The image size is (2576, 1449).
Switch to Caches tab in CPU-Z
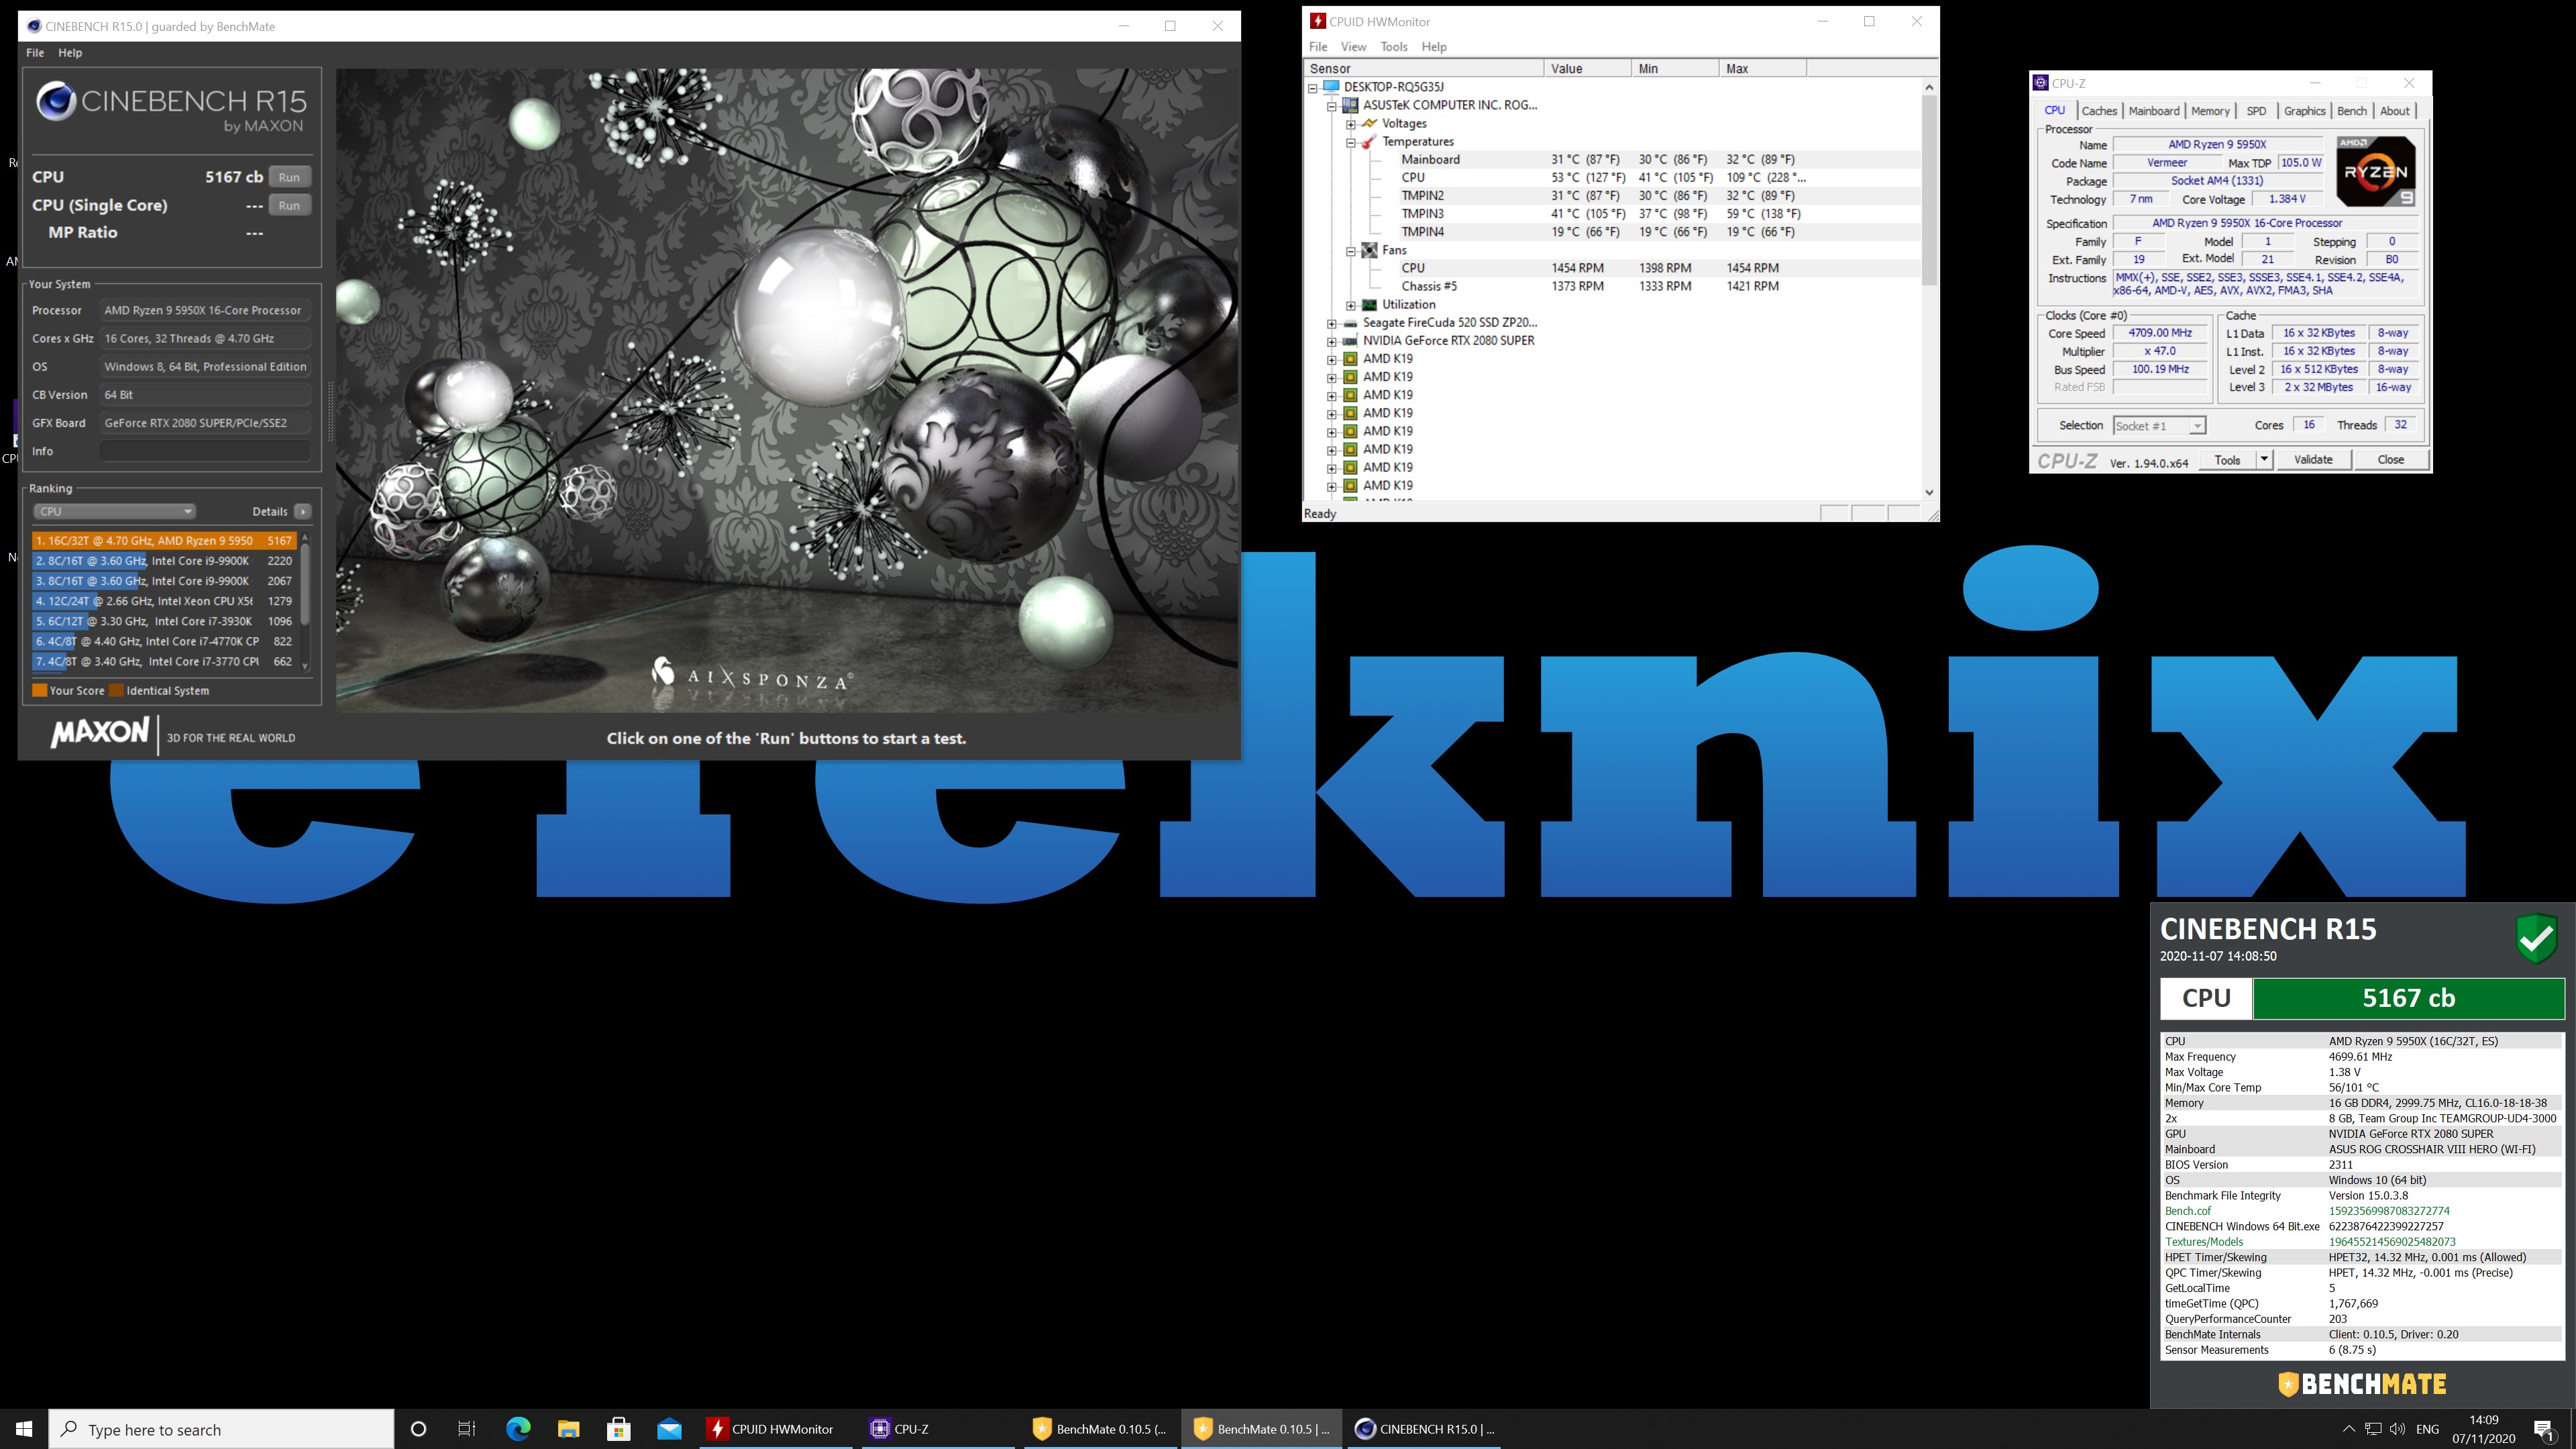tap(2098, 111)
